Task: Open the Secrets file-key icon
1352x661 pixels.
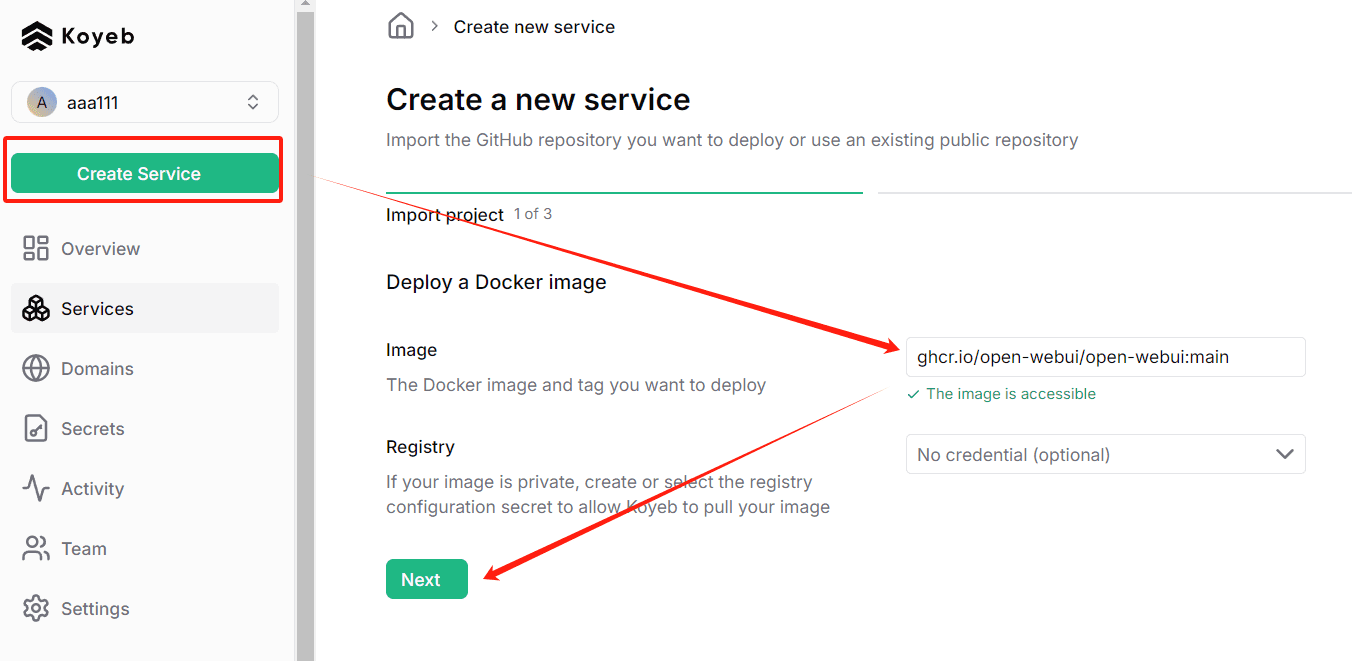Action: point(36,428)
